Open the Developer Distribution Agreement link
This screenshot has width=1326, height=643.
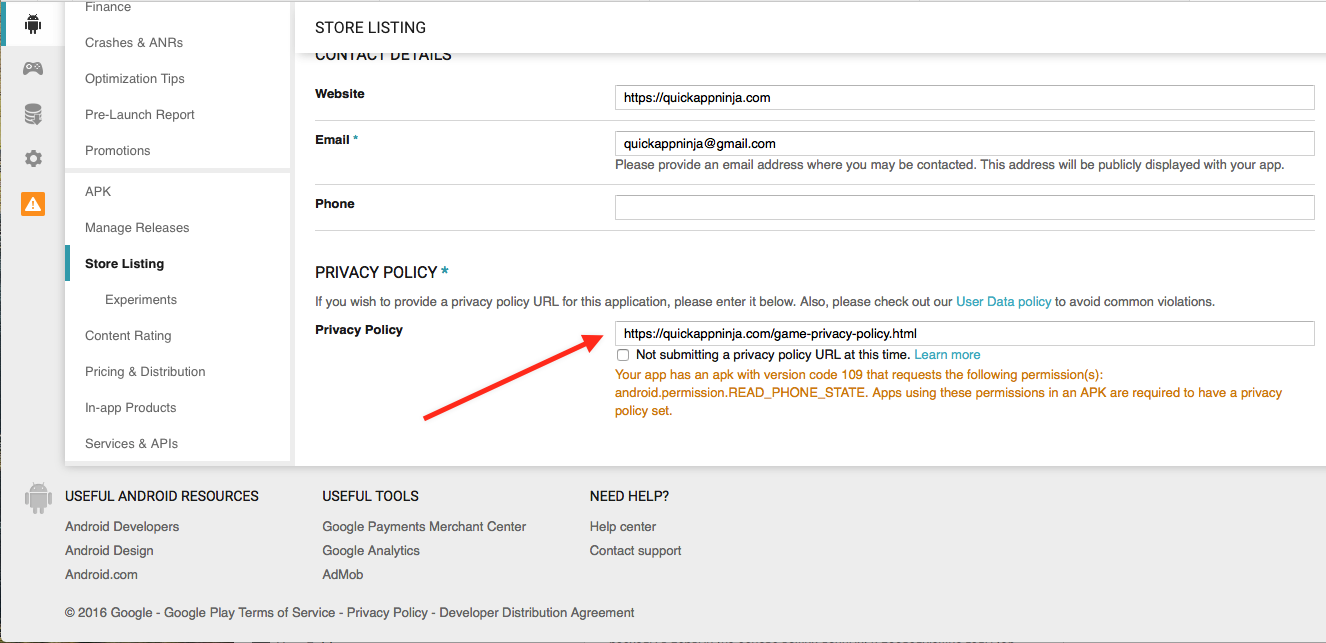pyautogui.click(x=537, y=613)
